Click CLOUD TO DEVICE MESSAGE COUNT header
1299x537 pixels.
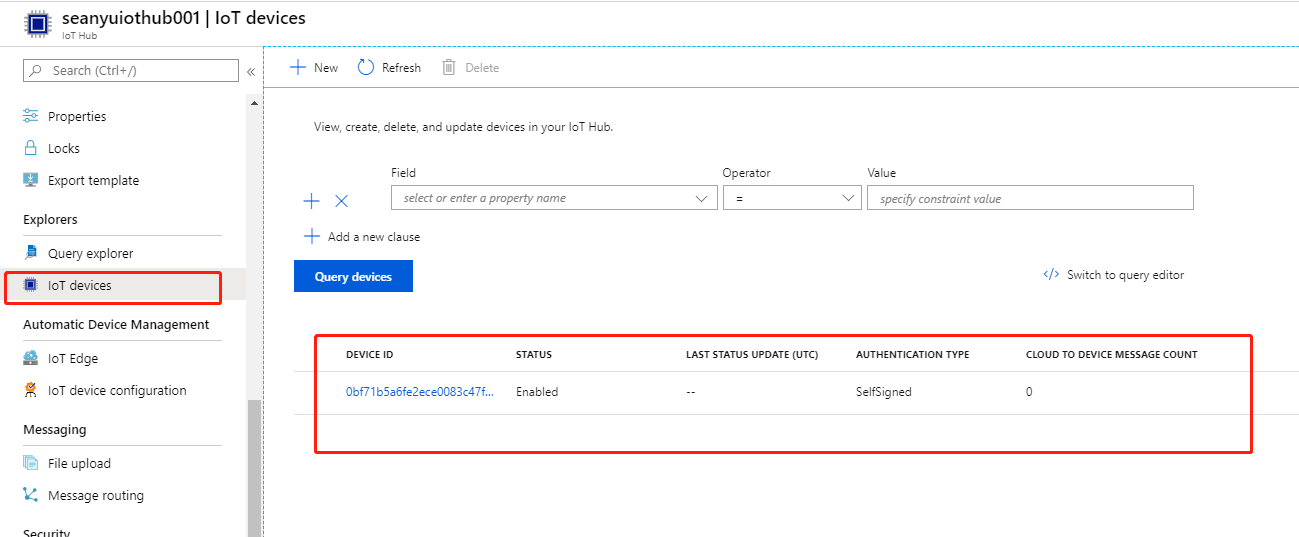point(1112,355)
